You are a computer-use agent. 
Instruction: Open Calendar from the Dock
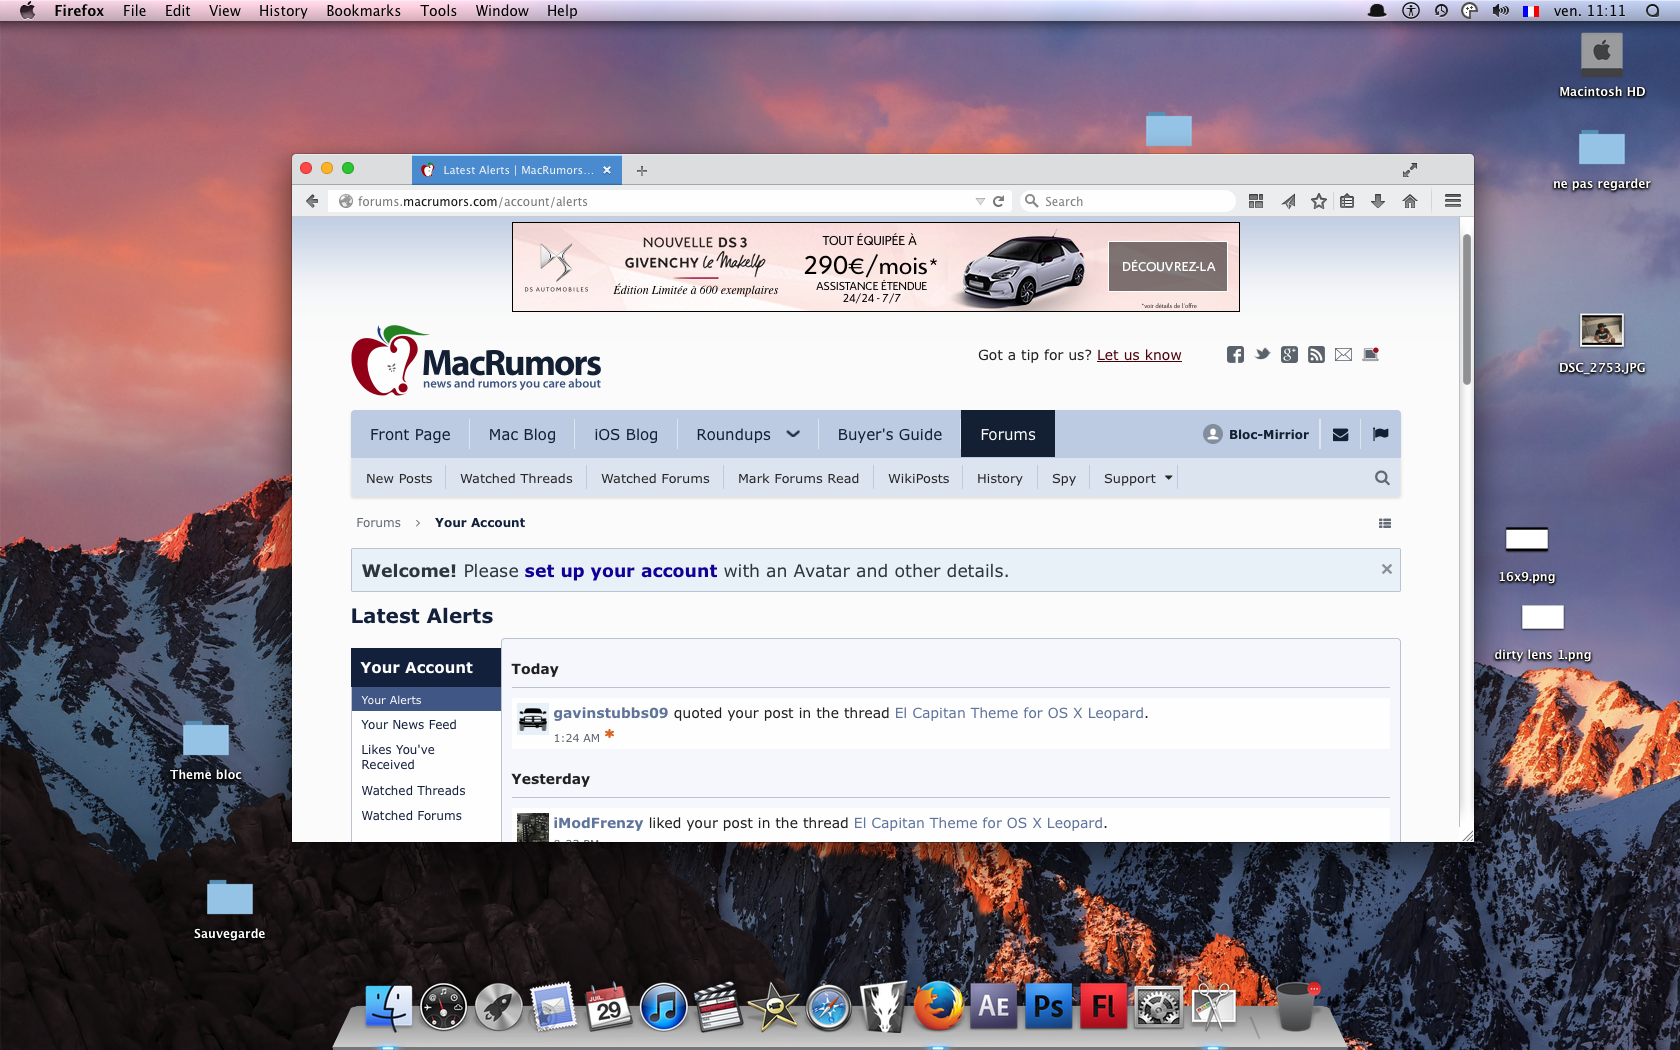(608, 1006)
